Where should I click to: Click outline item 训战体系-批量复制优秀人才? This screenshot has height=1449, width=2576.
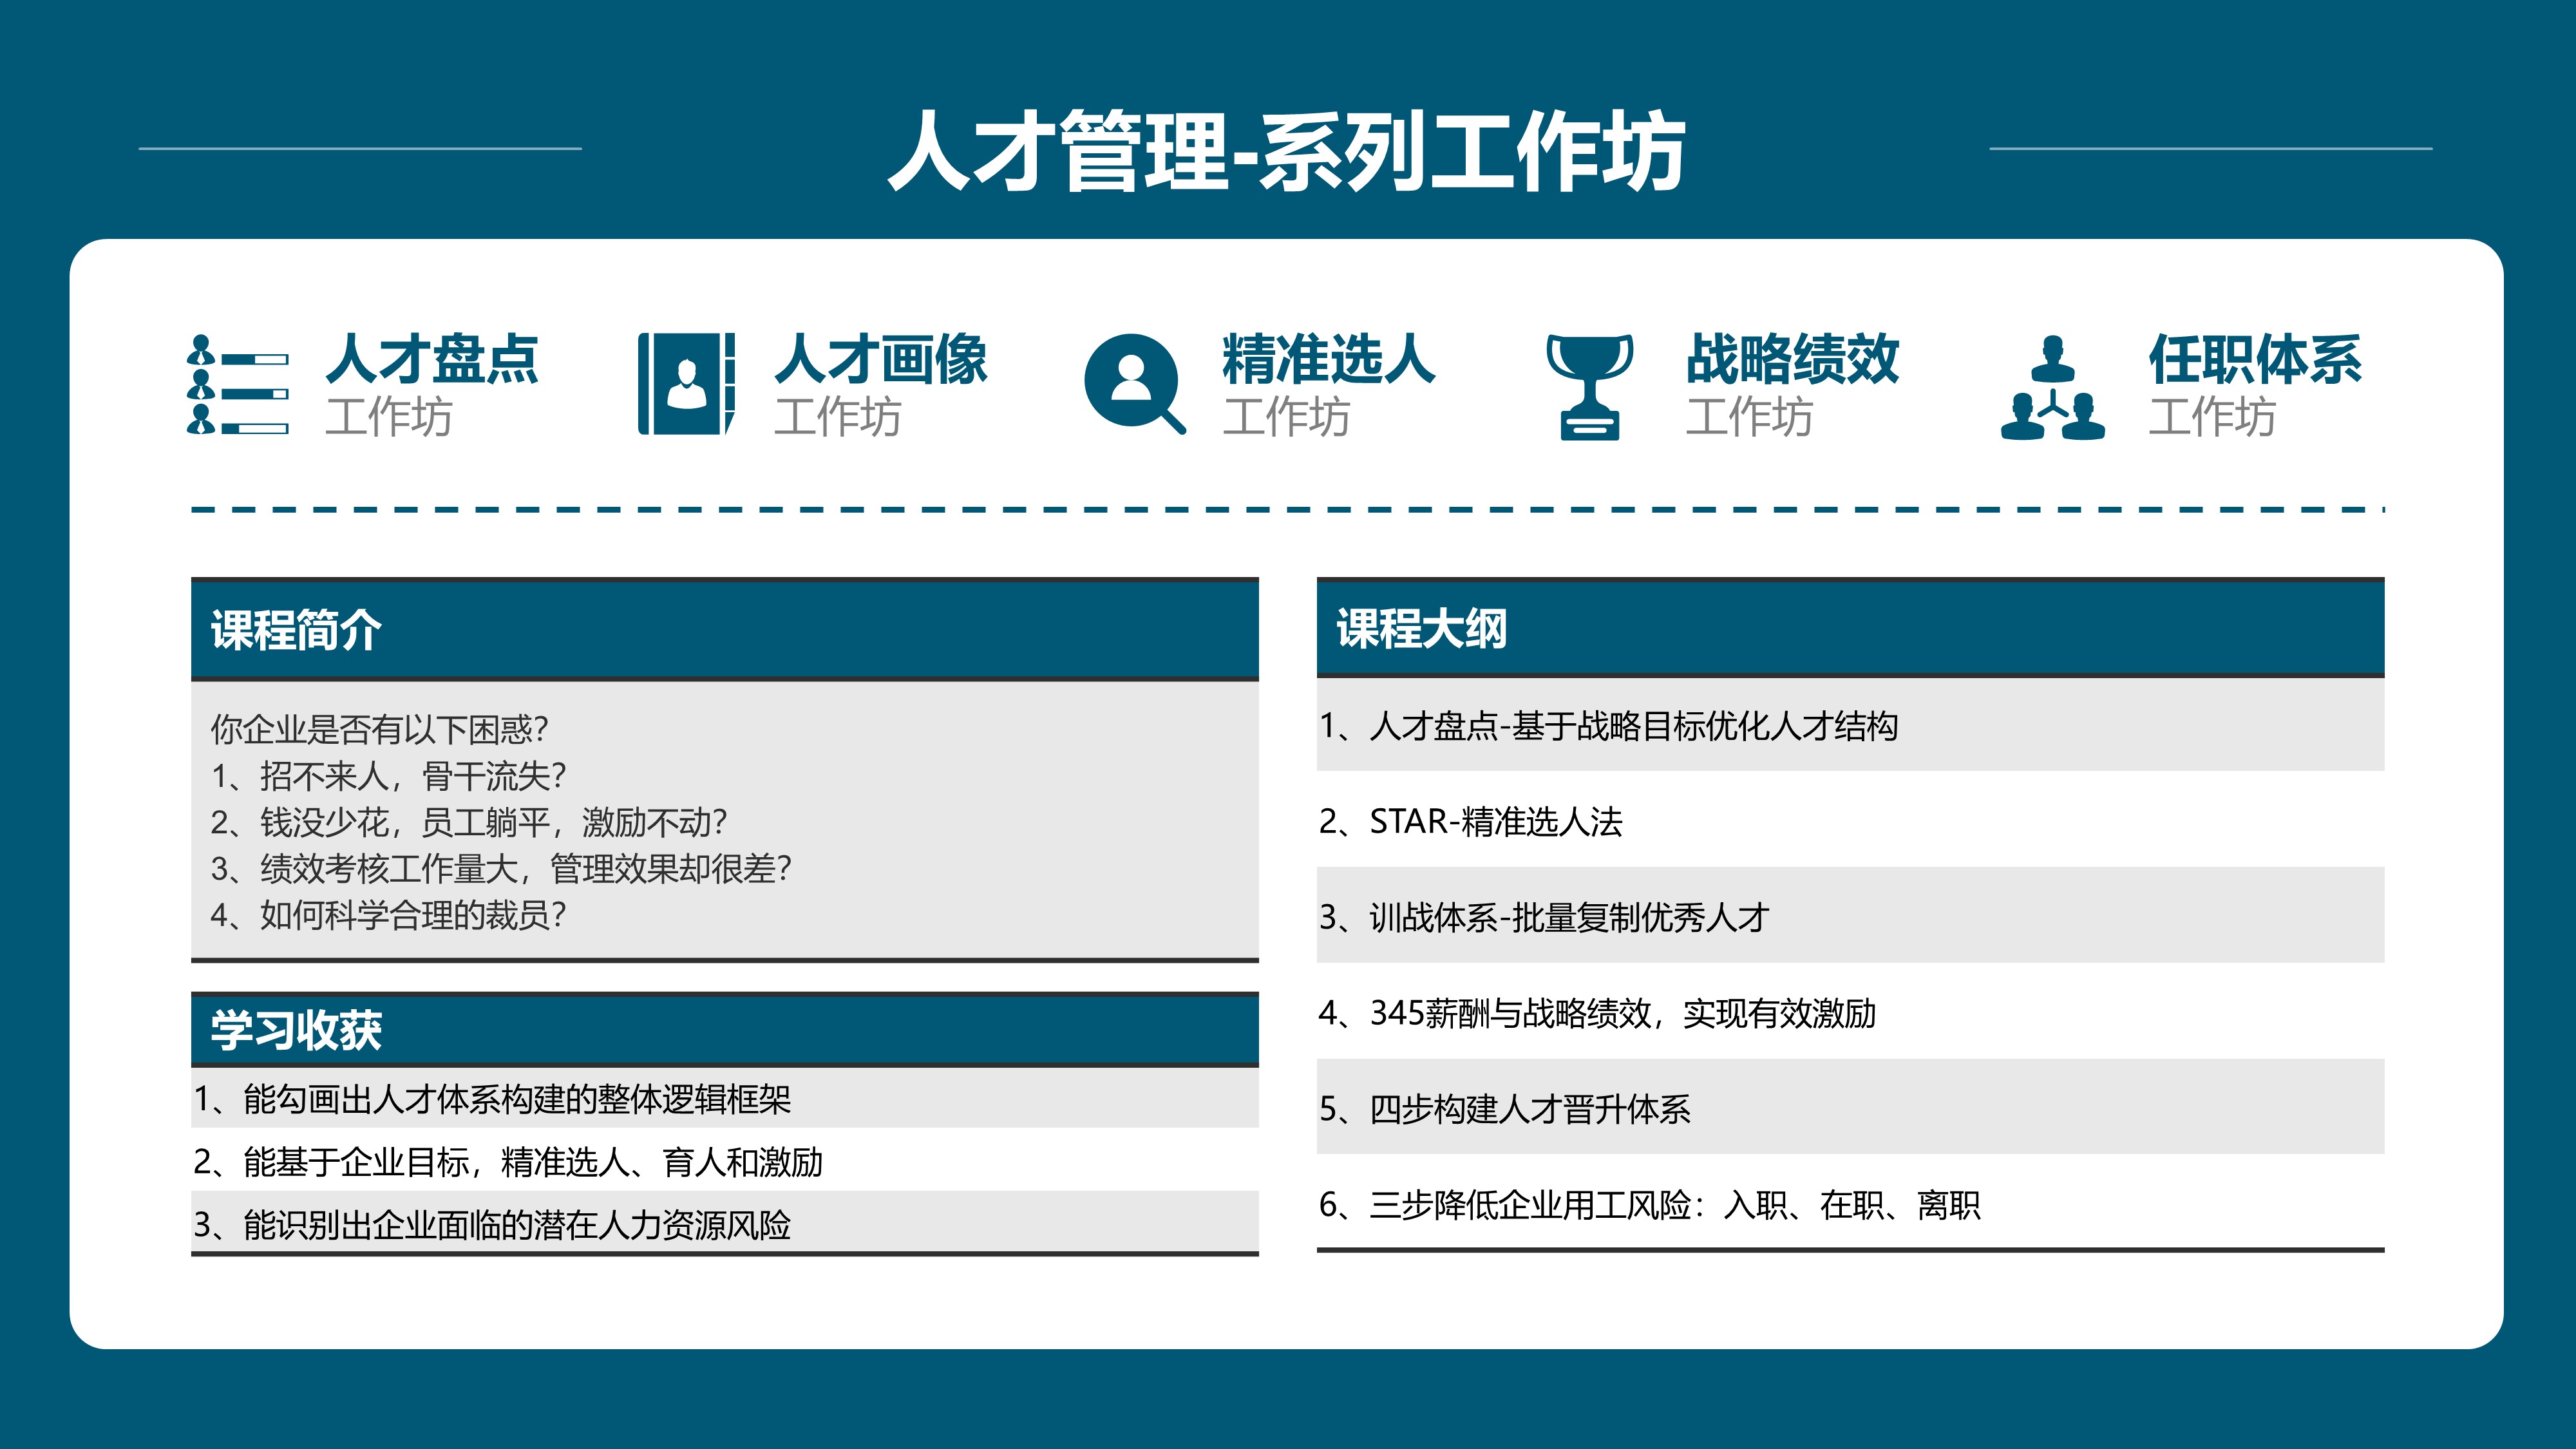pos(1544,917)
